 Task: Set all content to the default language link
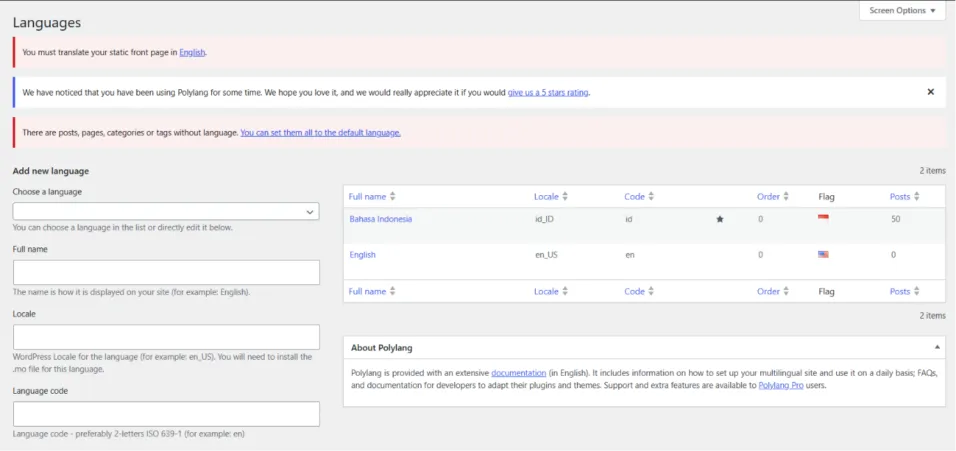tap(321, 132)
